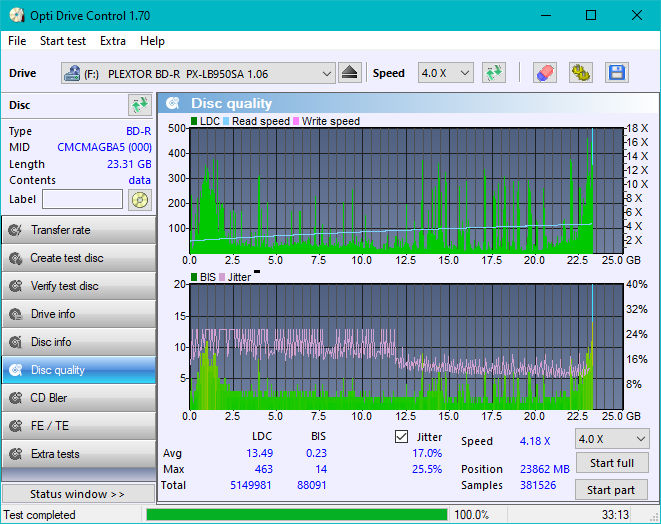This screenshot has height=524, width=661.
Task: Click the green progress bar at 100%
Action: coord(297,515)
